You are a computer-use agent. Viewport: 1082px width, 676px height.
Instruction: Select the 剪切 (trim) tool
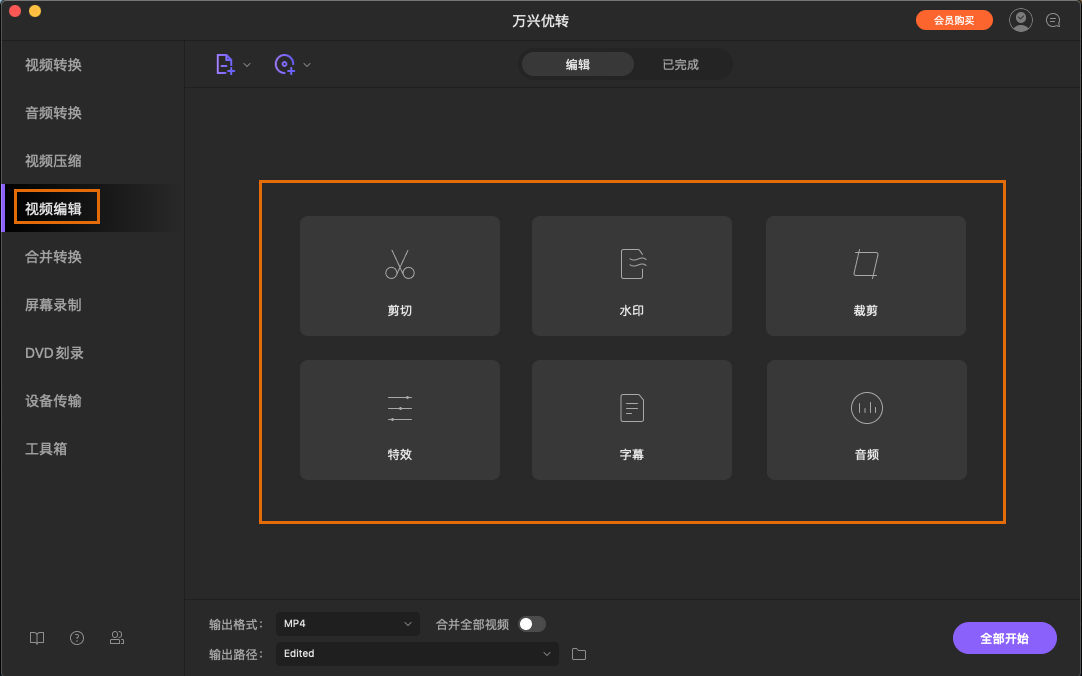(399, 276)
